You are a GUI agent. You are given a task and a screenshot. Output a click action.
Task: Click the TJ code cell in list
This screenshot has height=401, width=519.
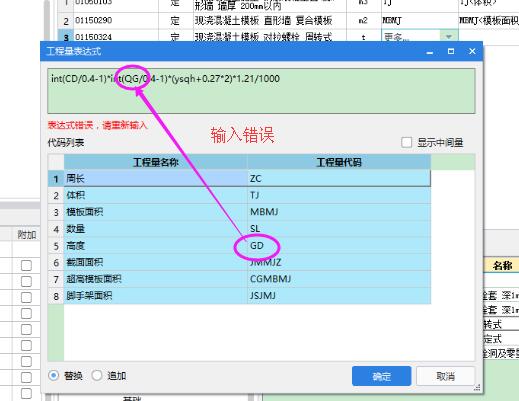point(339,195)
